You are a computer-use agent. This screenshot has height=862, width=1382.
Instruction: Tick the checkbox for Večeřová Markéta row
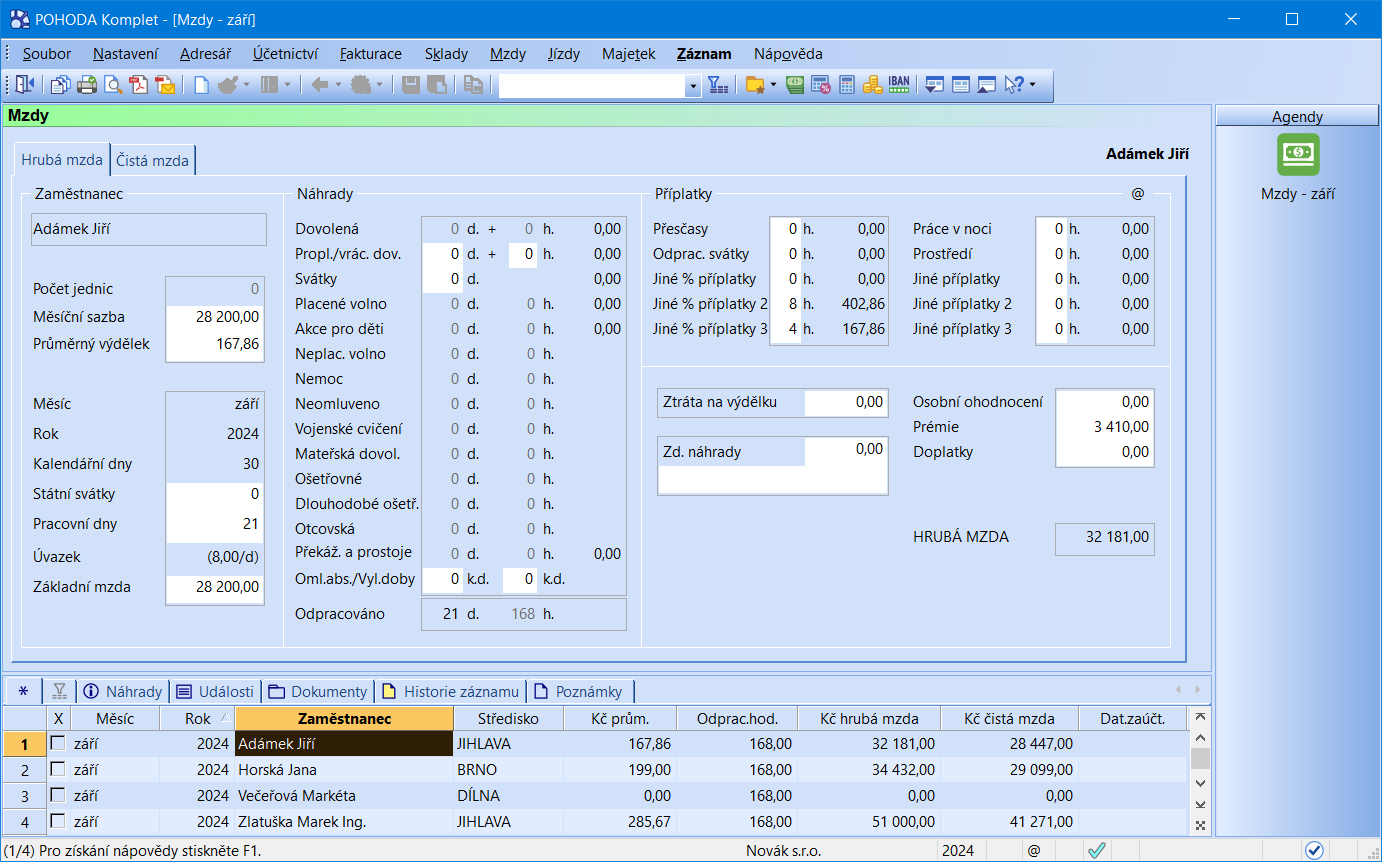click(x=58, y=795)
